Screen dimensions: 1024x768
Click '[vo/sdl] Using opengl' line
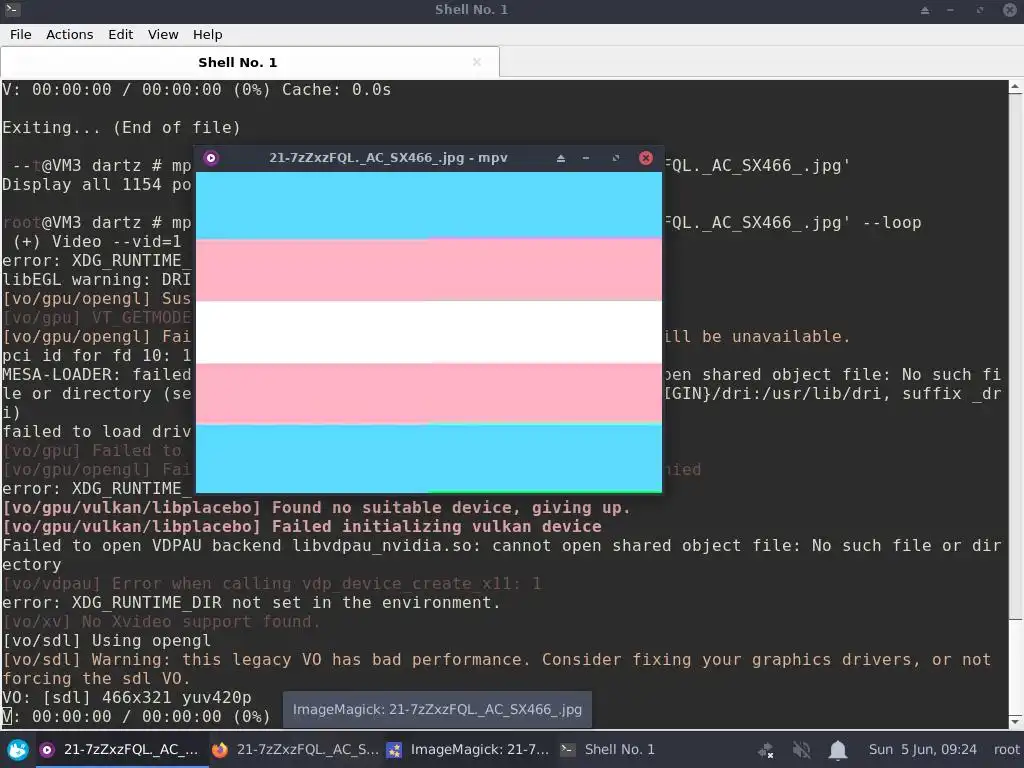[x=106, y=641]
